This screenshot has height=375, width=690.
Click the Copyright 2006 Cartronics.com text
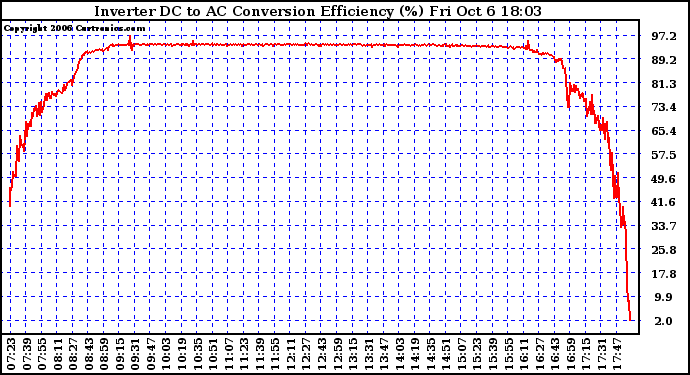coord(74,29)
